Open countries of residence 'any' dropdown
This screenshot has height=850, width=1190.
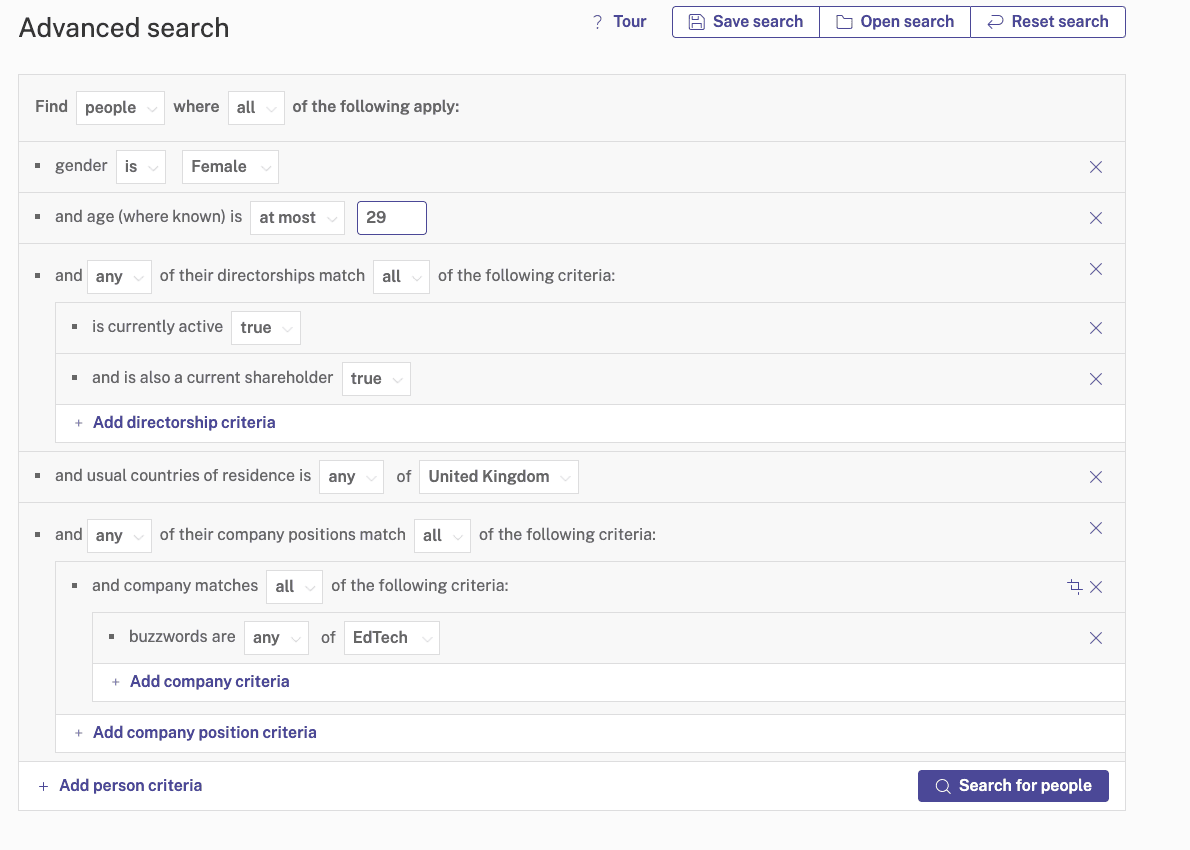(351, 477)
